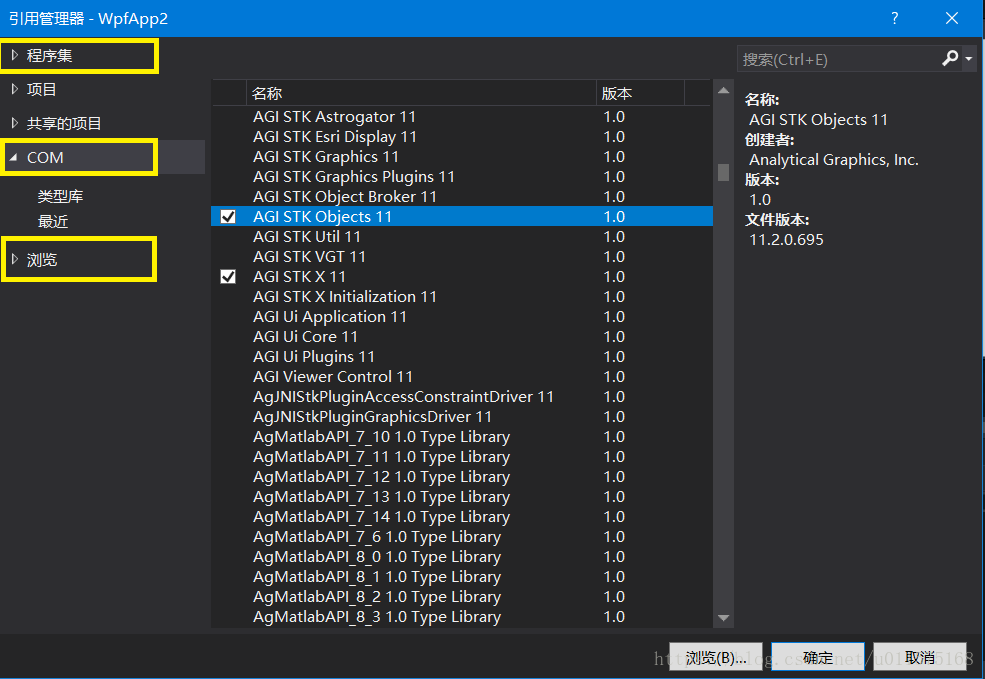The height and width of the screenshot is (679, 985).
Task: Select 类型库 under COM
Action: 60,197
